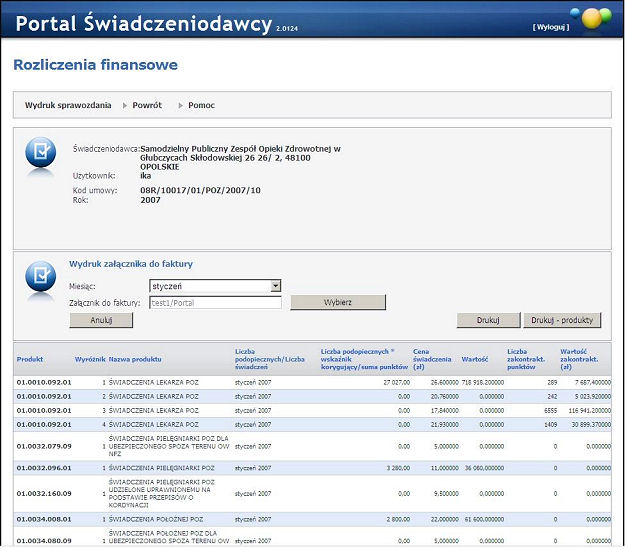Viewport: 625px width, 547px height.
Task: Click the Wartość column header
Action: [475, 358]
